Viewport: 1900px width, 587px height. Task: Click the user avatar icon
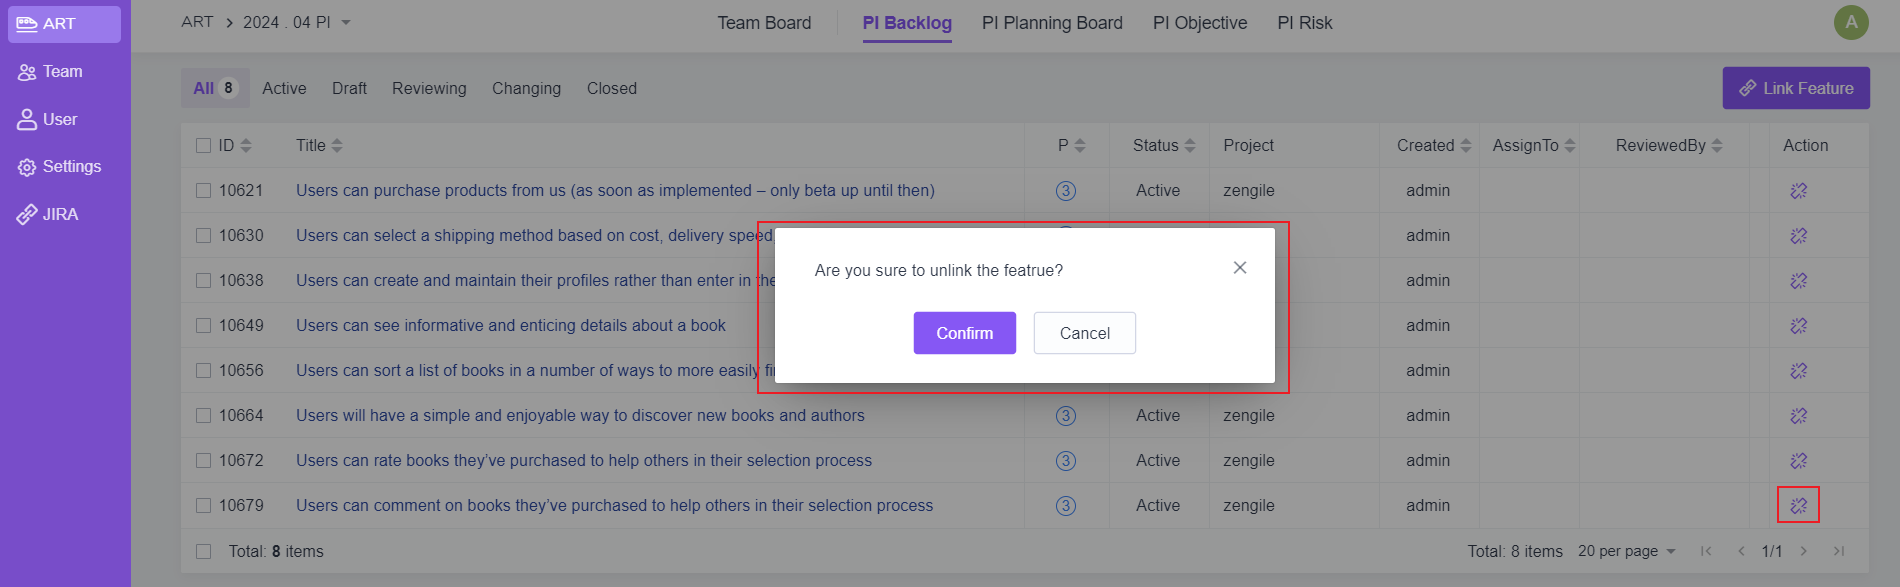(1851, 22)
